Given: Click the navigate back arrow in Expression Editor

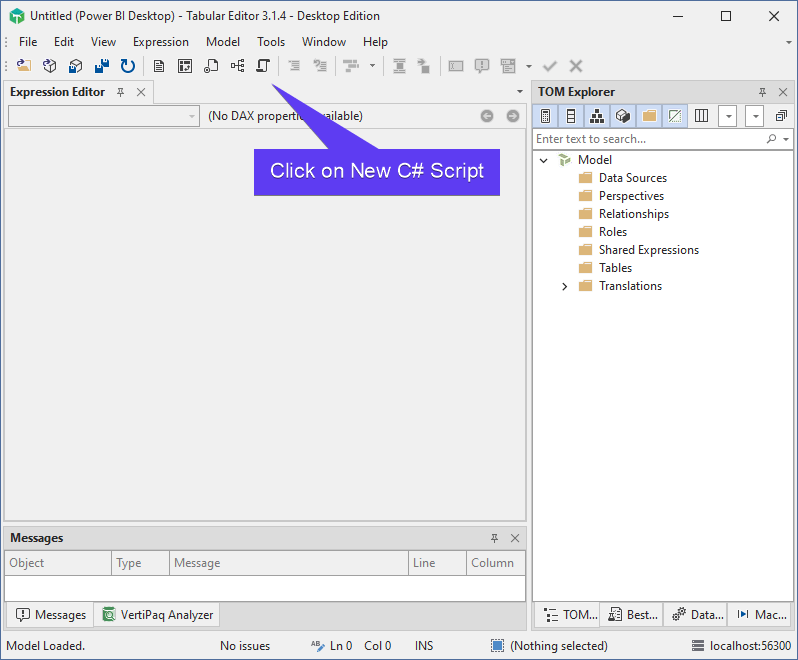Looking at the screenshot, I should point(487,116).
